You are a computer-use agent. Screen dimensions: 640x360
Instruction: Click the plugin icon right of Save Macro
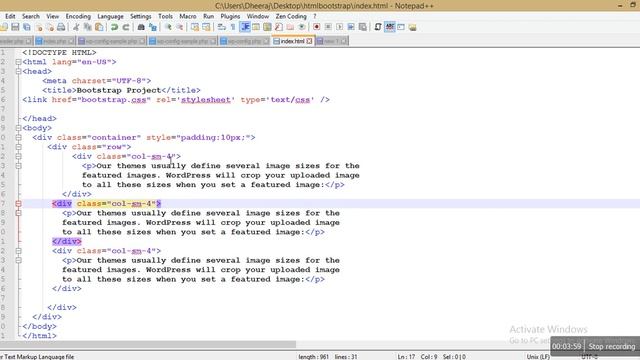378,27
